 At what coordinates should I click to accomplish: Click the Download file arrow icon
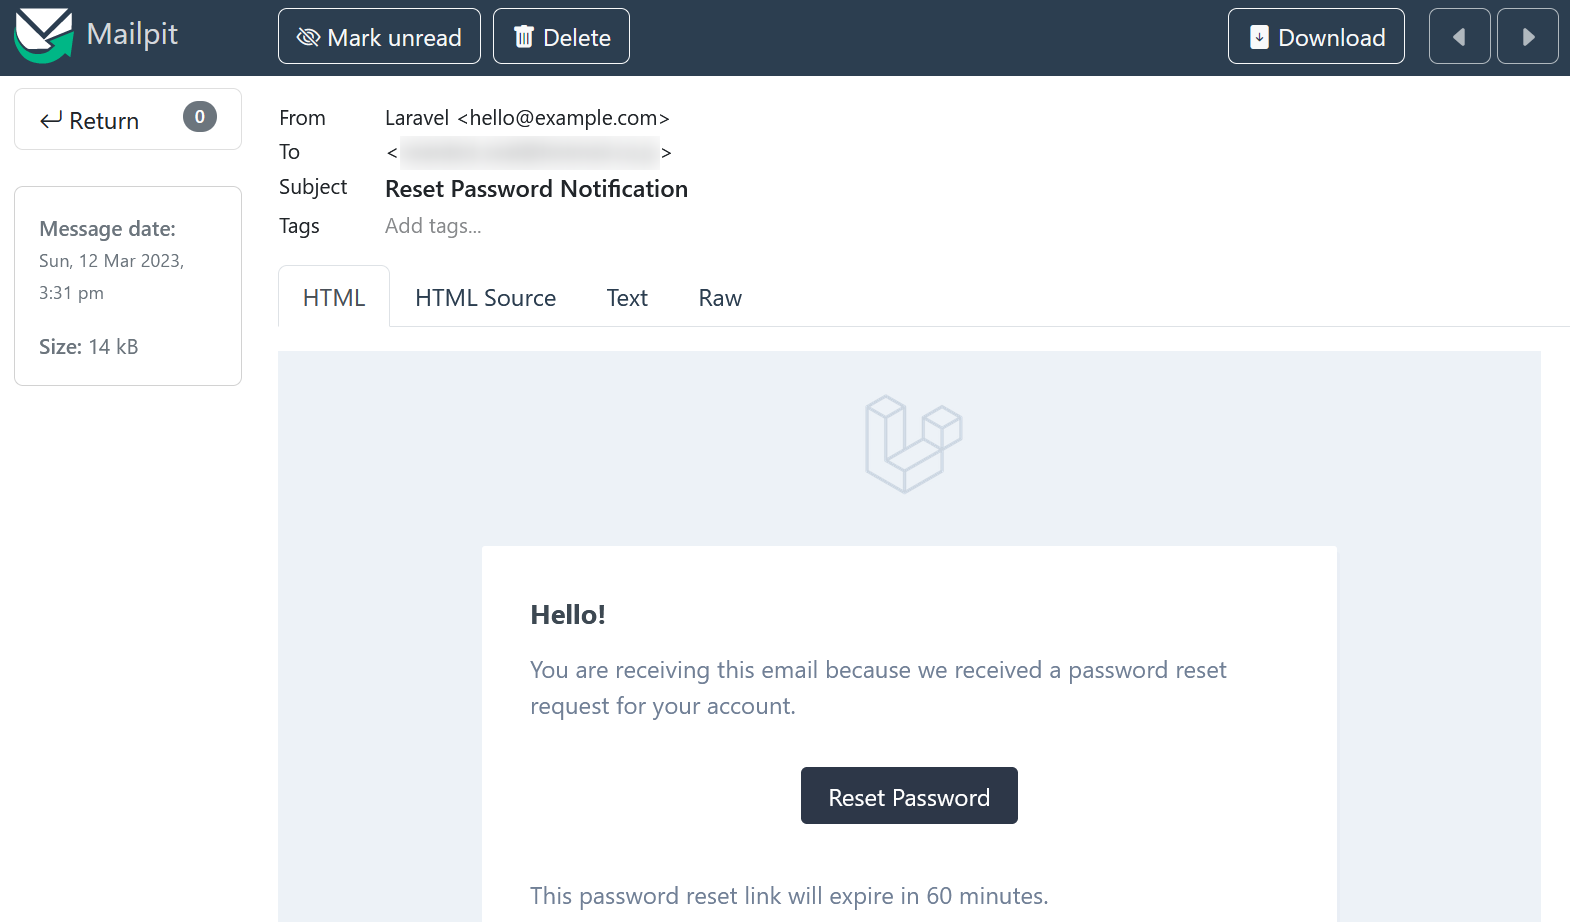point(1260,37)
